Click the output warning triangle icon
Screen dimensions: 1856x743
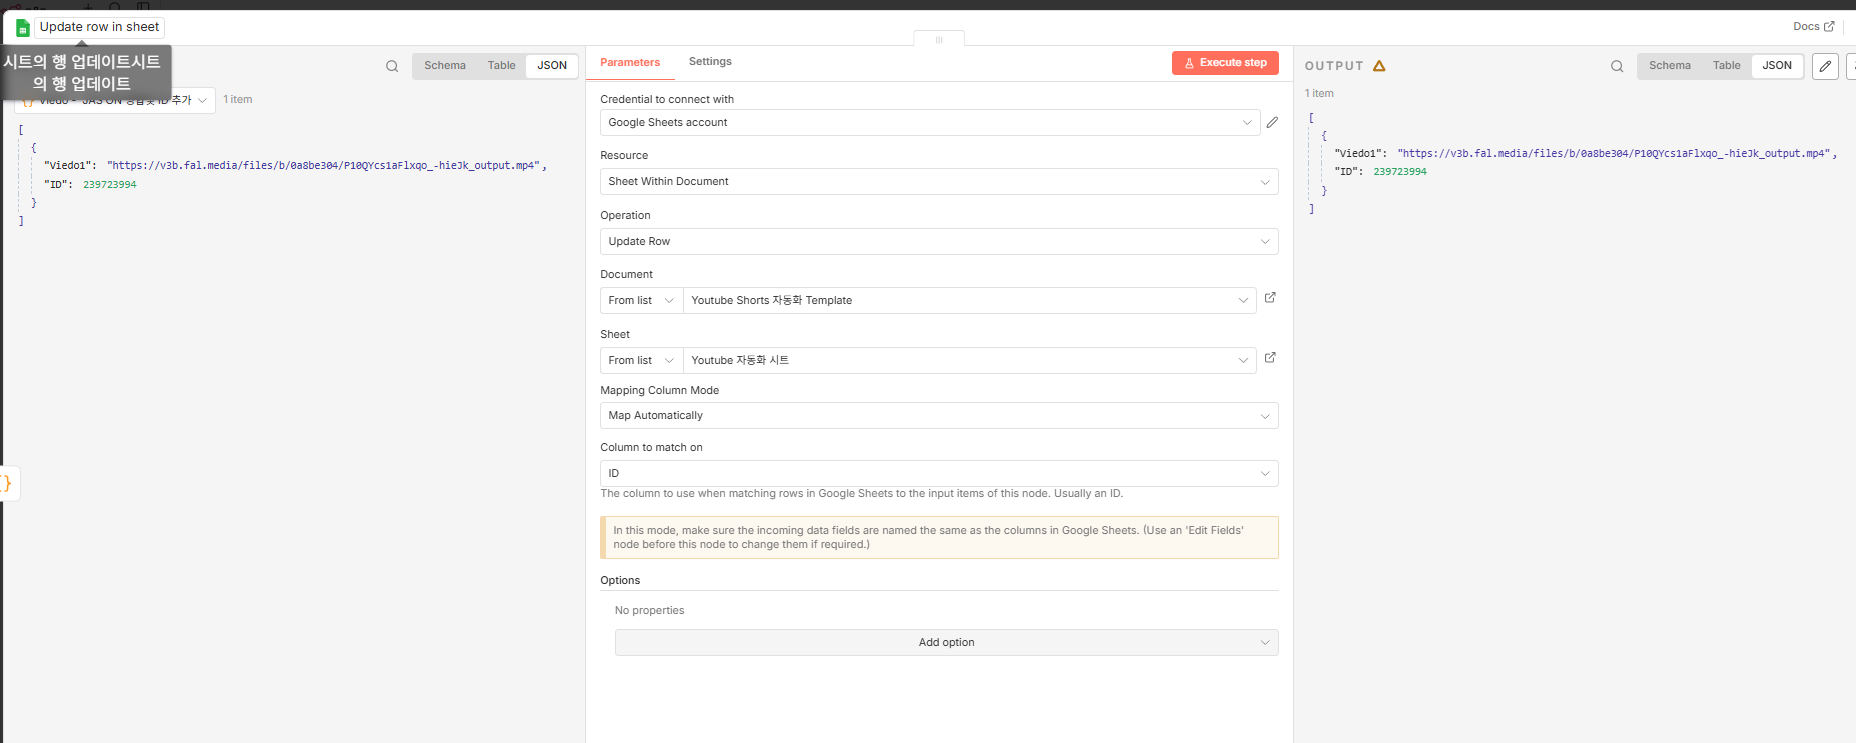(1379, 66)
